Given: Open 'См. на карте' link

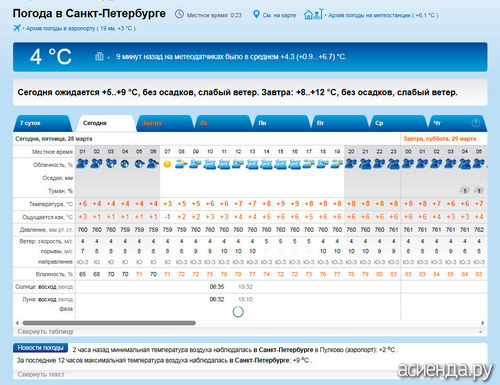Looking at the screenshot, I should tap(279, 15).
